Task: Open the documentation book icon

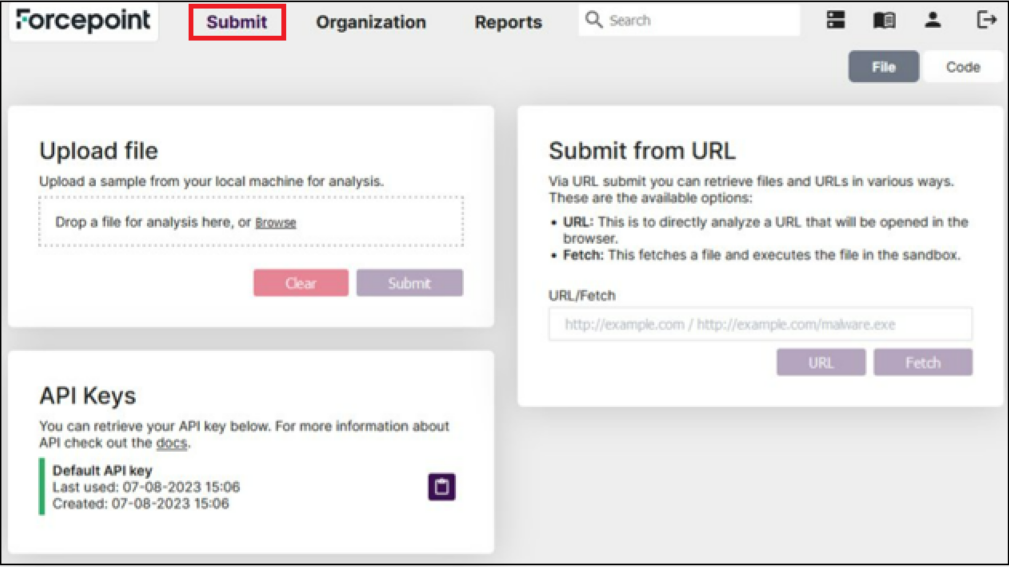Action: tap(884, 20)
